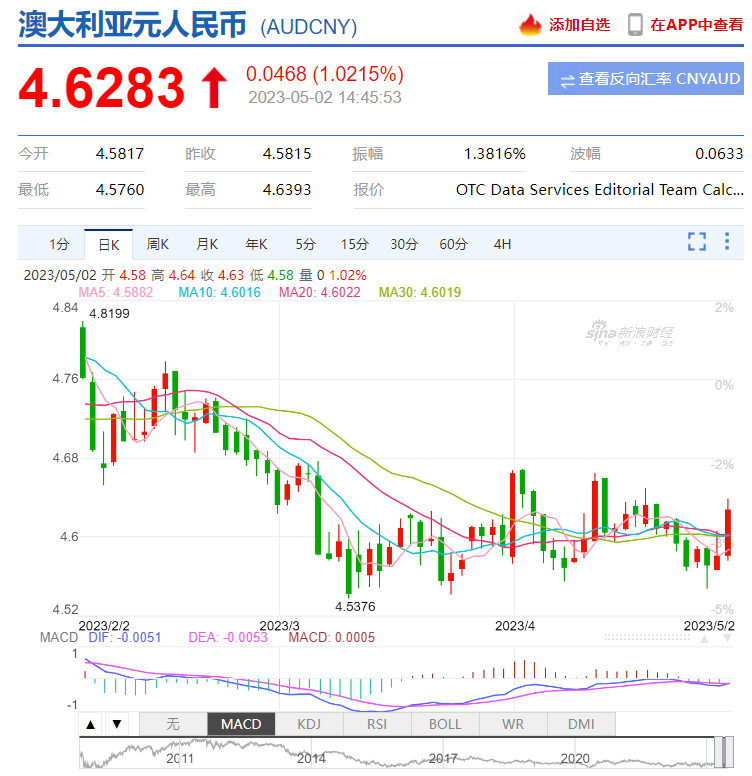Click the current price 4.6283
Image resolution: width=752 pixels, height=776 pixels.
(x=101, y=88)
